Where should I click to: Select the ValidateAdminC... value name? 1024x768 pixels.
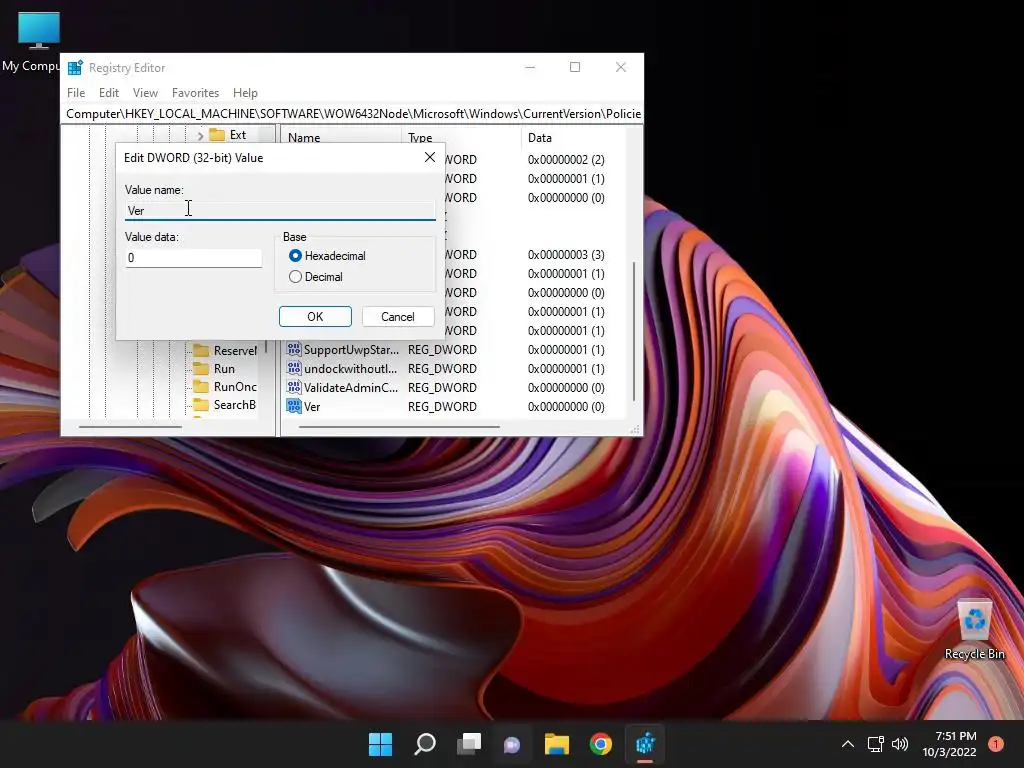point(351,388)
